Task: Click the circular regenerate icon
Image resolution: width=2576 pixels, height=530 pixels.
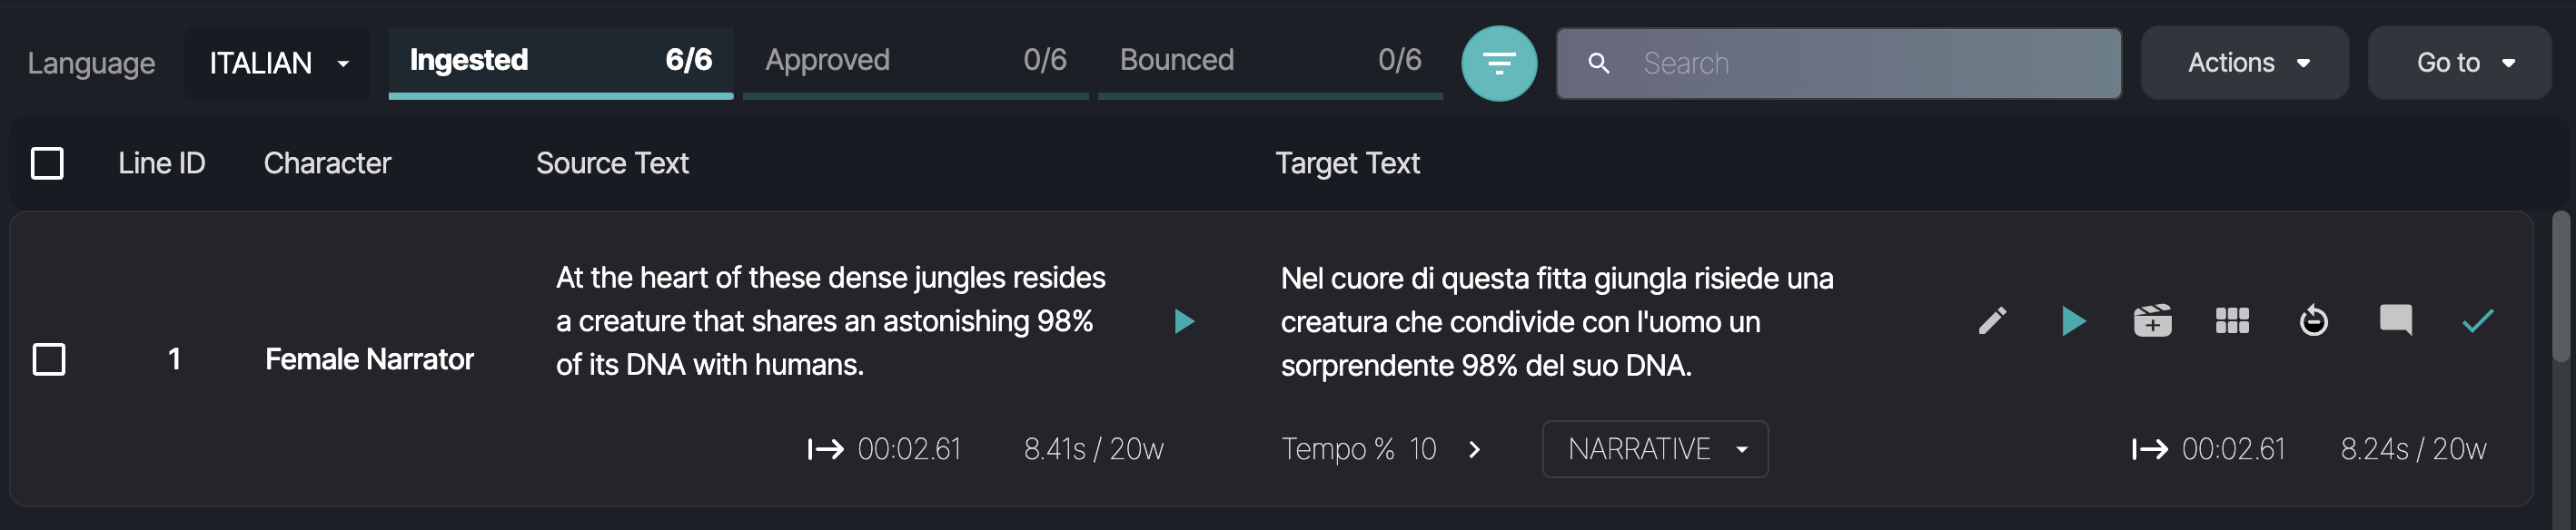Action: (2313, 321)
